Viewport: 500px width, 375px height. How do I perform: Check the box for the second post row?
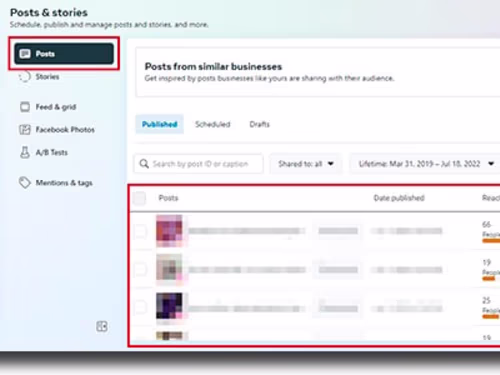140,269
